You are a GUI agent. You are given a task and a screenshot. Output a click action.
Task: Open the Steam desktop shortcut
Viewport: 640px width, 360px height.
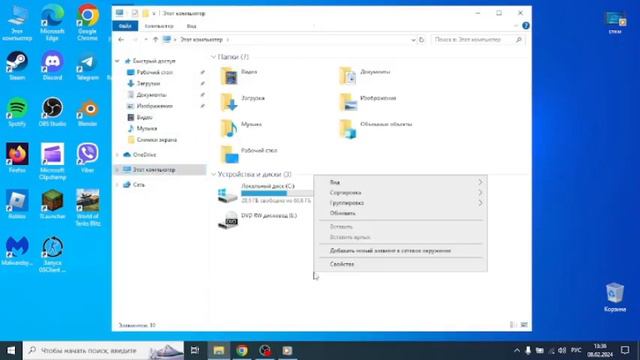coord(17,65)
